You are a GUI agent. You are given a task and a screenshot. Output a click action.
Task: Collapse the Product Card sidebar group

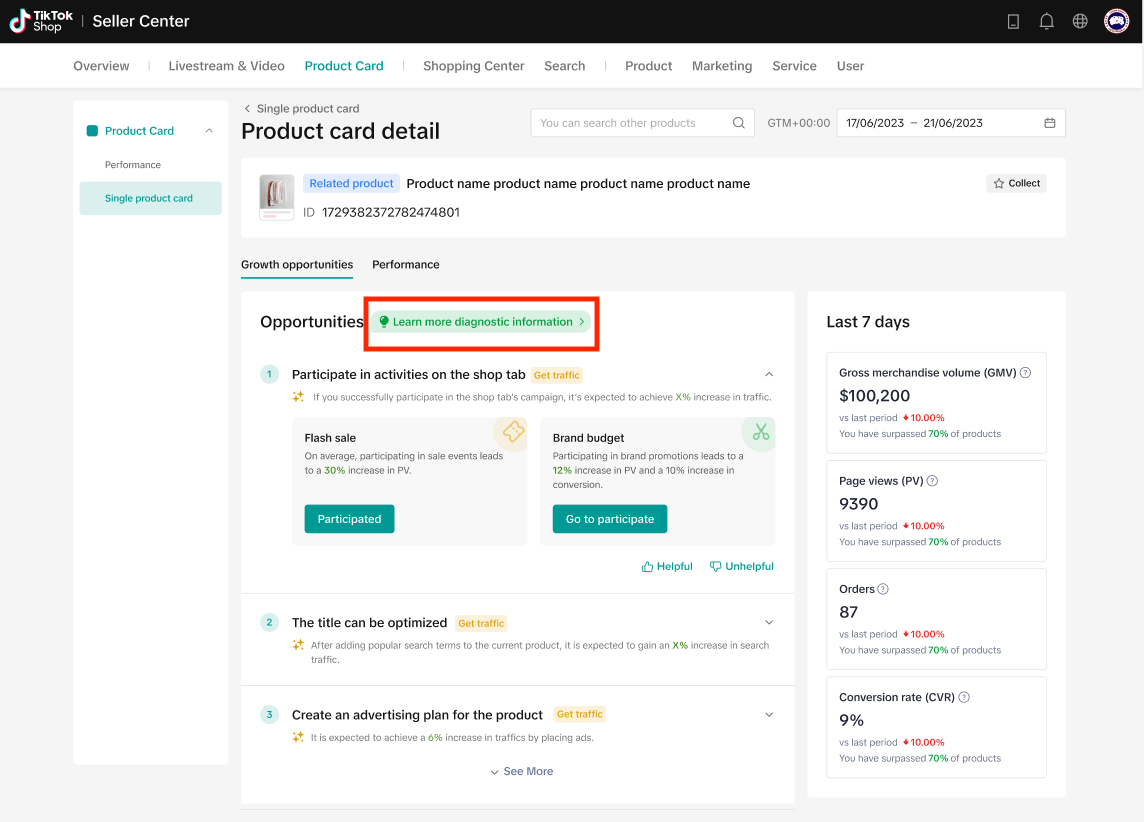(209, 131)
